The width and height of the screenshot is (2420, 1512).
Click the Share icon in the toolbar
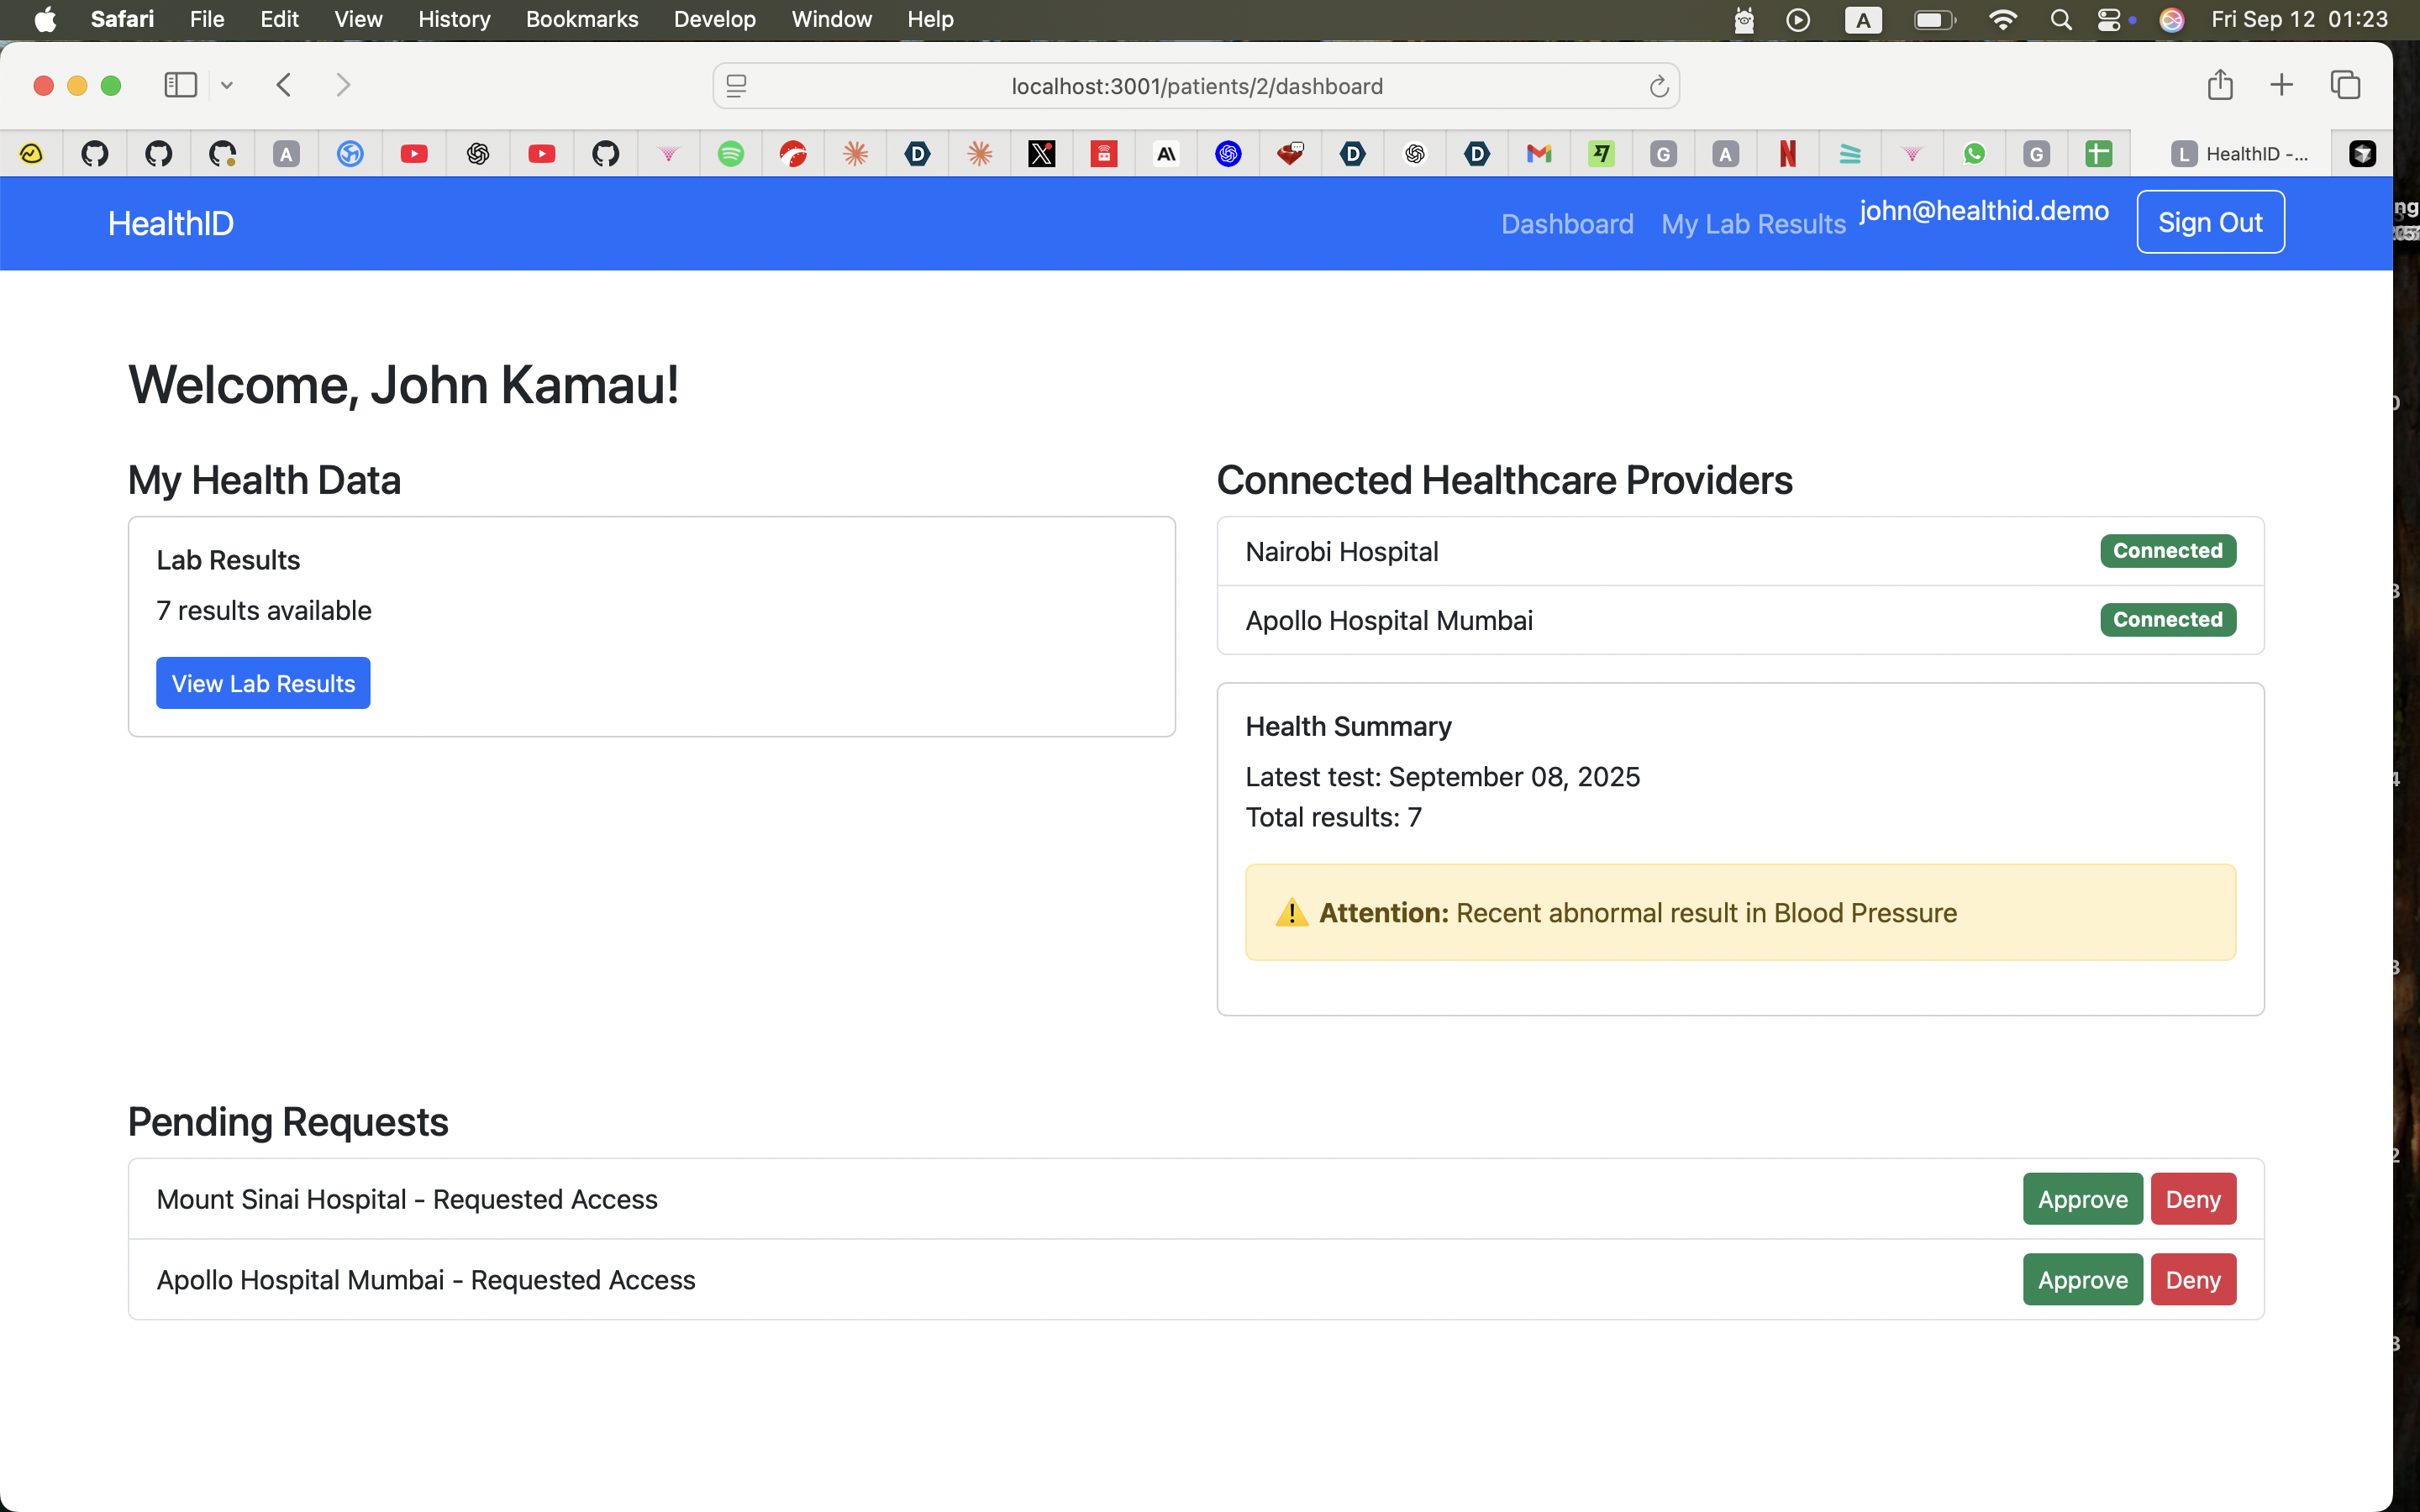[2220, 85]
